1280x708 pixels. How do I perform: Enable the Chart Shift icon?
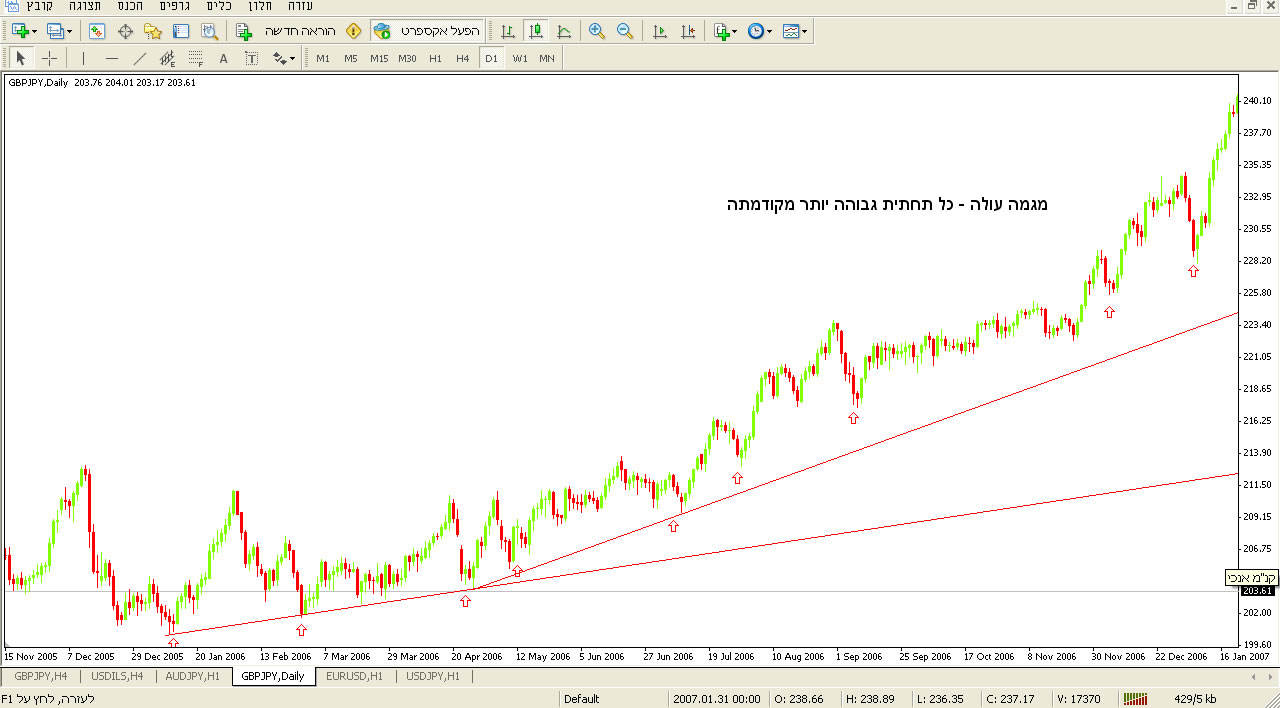point(688,31)
